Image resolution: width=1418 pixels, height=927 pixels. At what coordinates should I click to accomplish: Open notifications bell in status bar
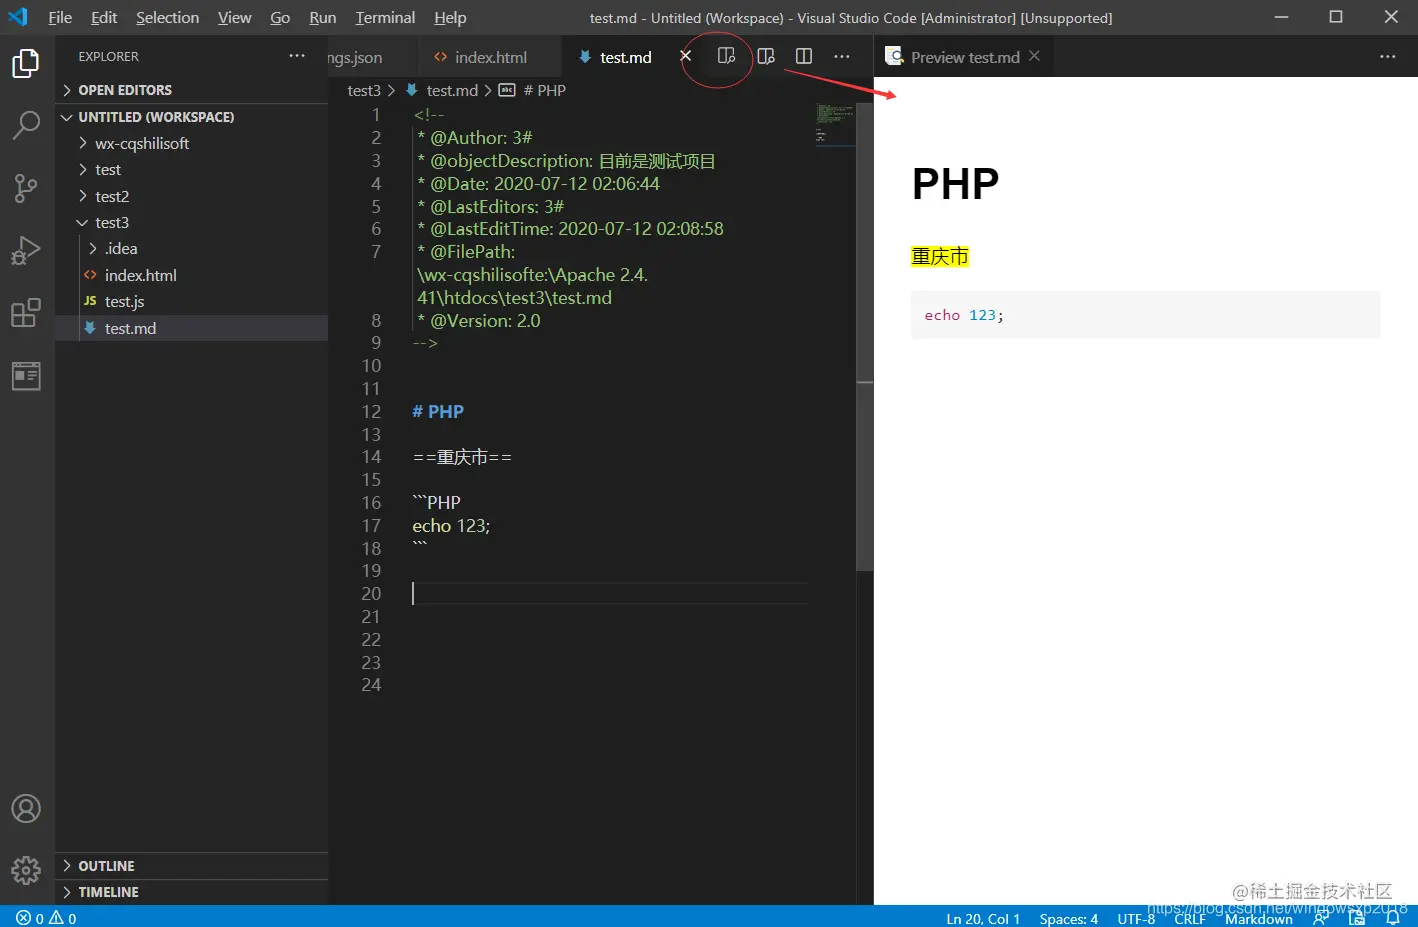tap(1392, 918)
